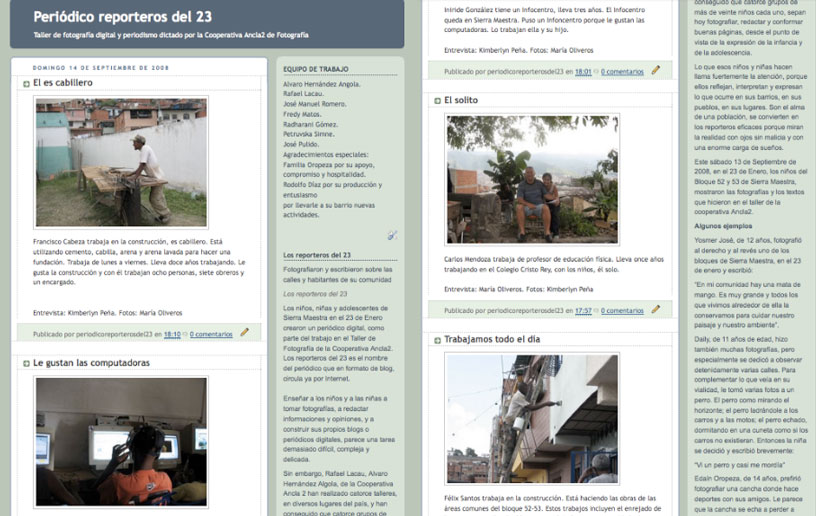Image resolution: width=816 pixels, height=516 pixels.
Task: Open 0 comentarios link next to 17:57
Action: click(x=622, y=311)
